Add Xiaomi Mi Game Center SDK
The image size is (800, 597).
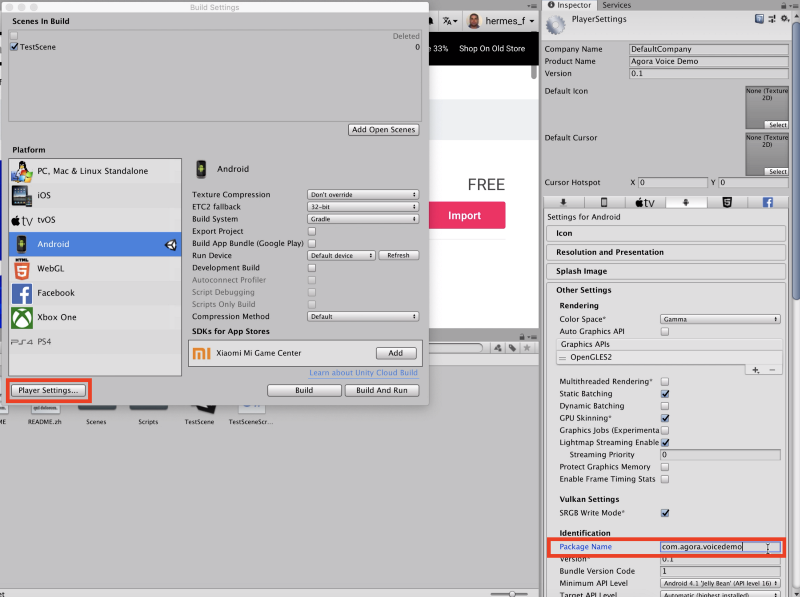pyautogui.click(x=396, y=353)
